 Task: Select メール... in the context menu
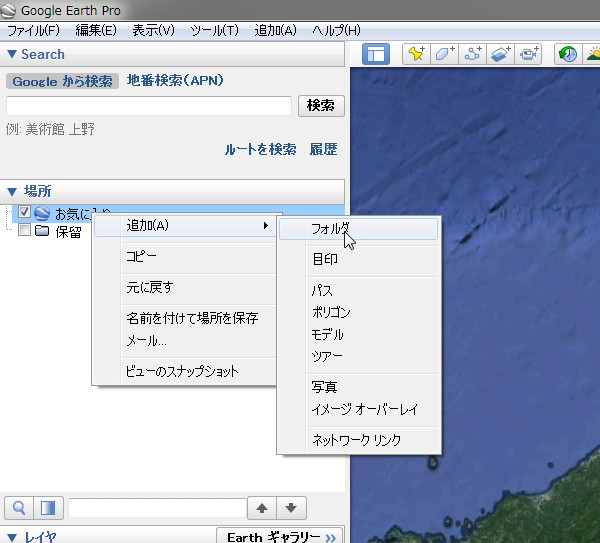coord(185,341)
